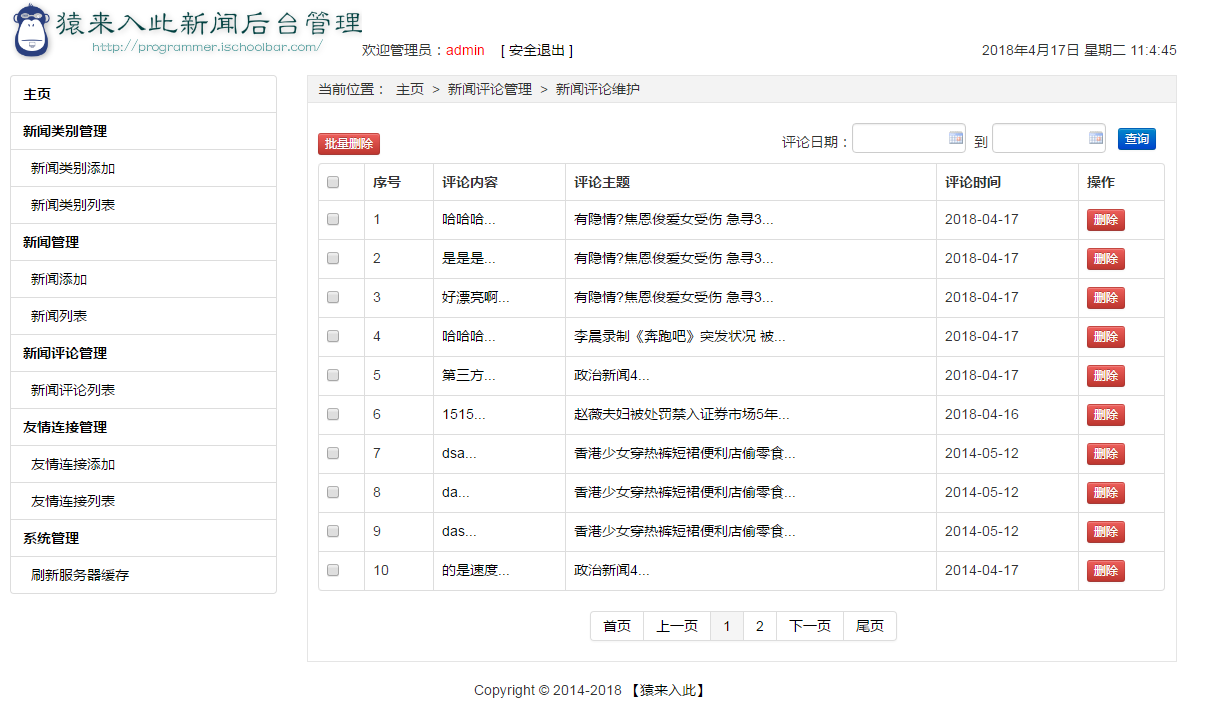Image resolution: width=1214 pixels, height=722 pixels.
Task: Remove row 10 的是速度 using 删除
Action: (1106, 571)
